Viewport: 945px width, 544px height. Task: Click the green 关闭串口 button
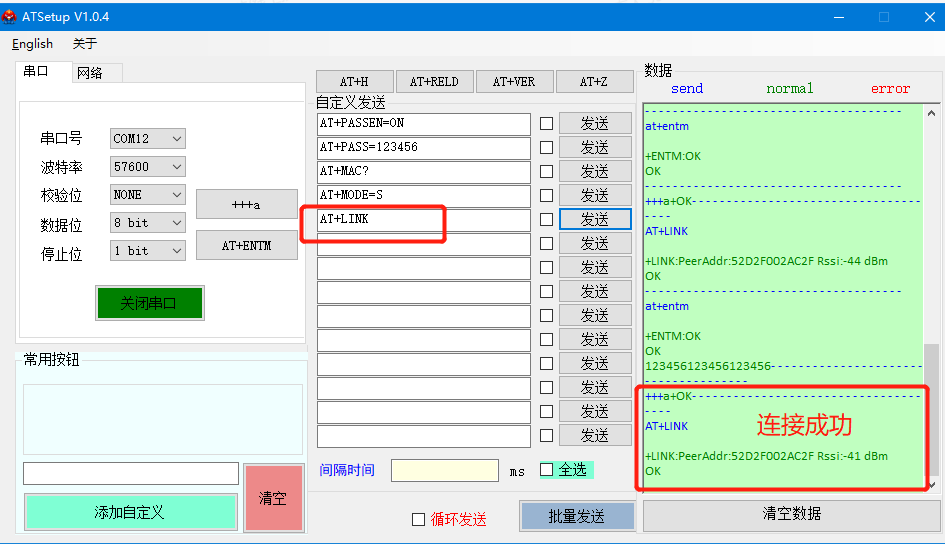click(x=149, y=303)
